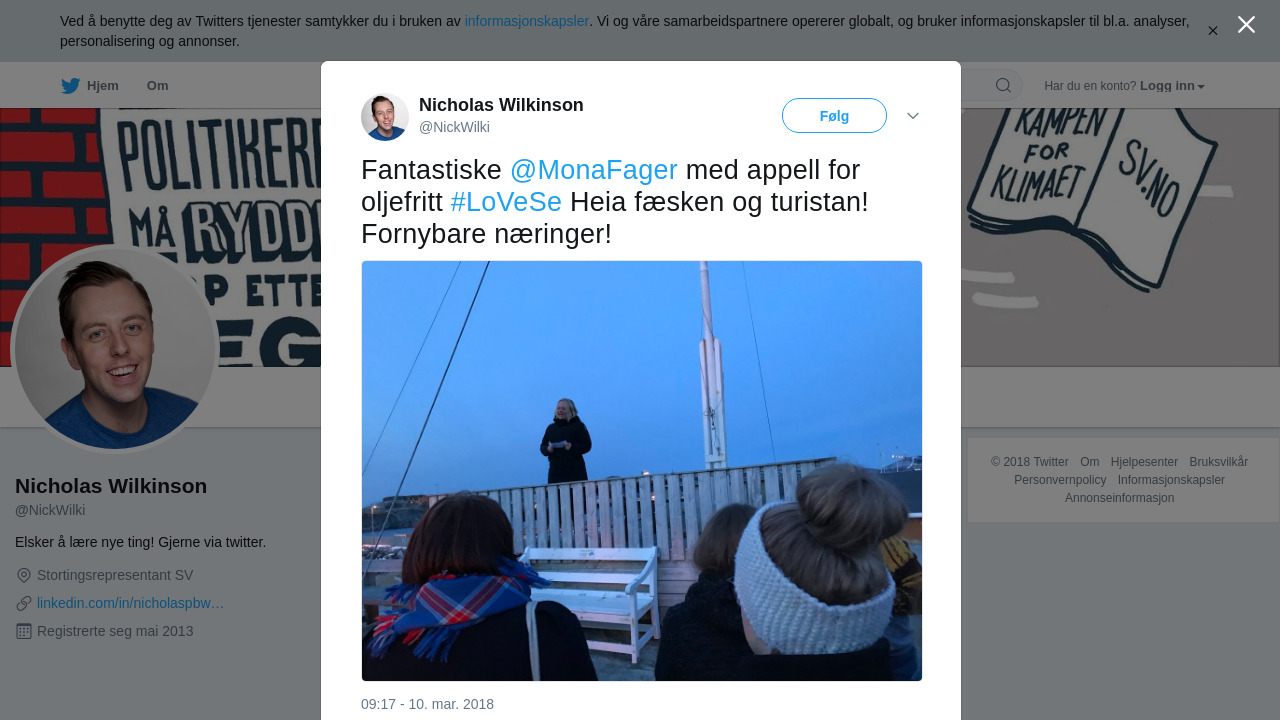Open Personvernpolicy footer link

point(1060,480)
